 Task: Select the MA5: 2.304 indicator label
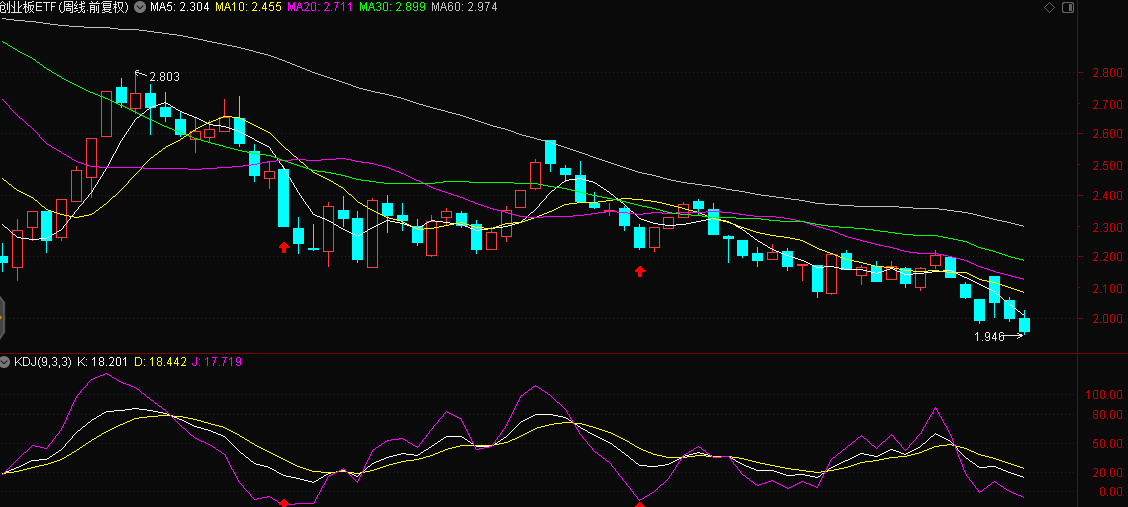point(177,7)
